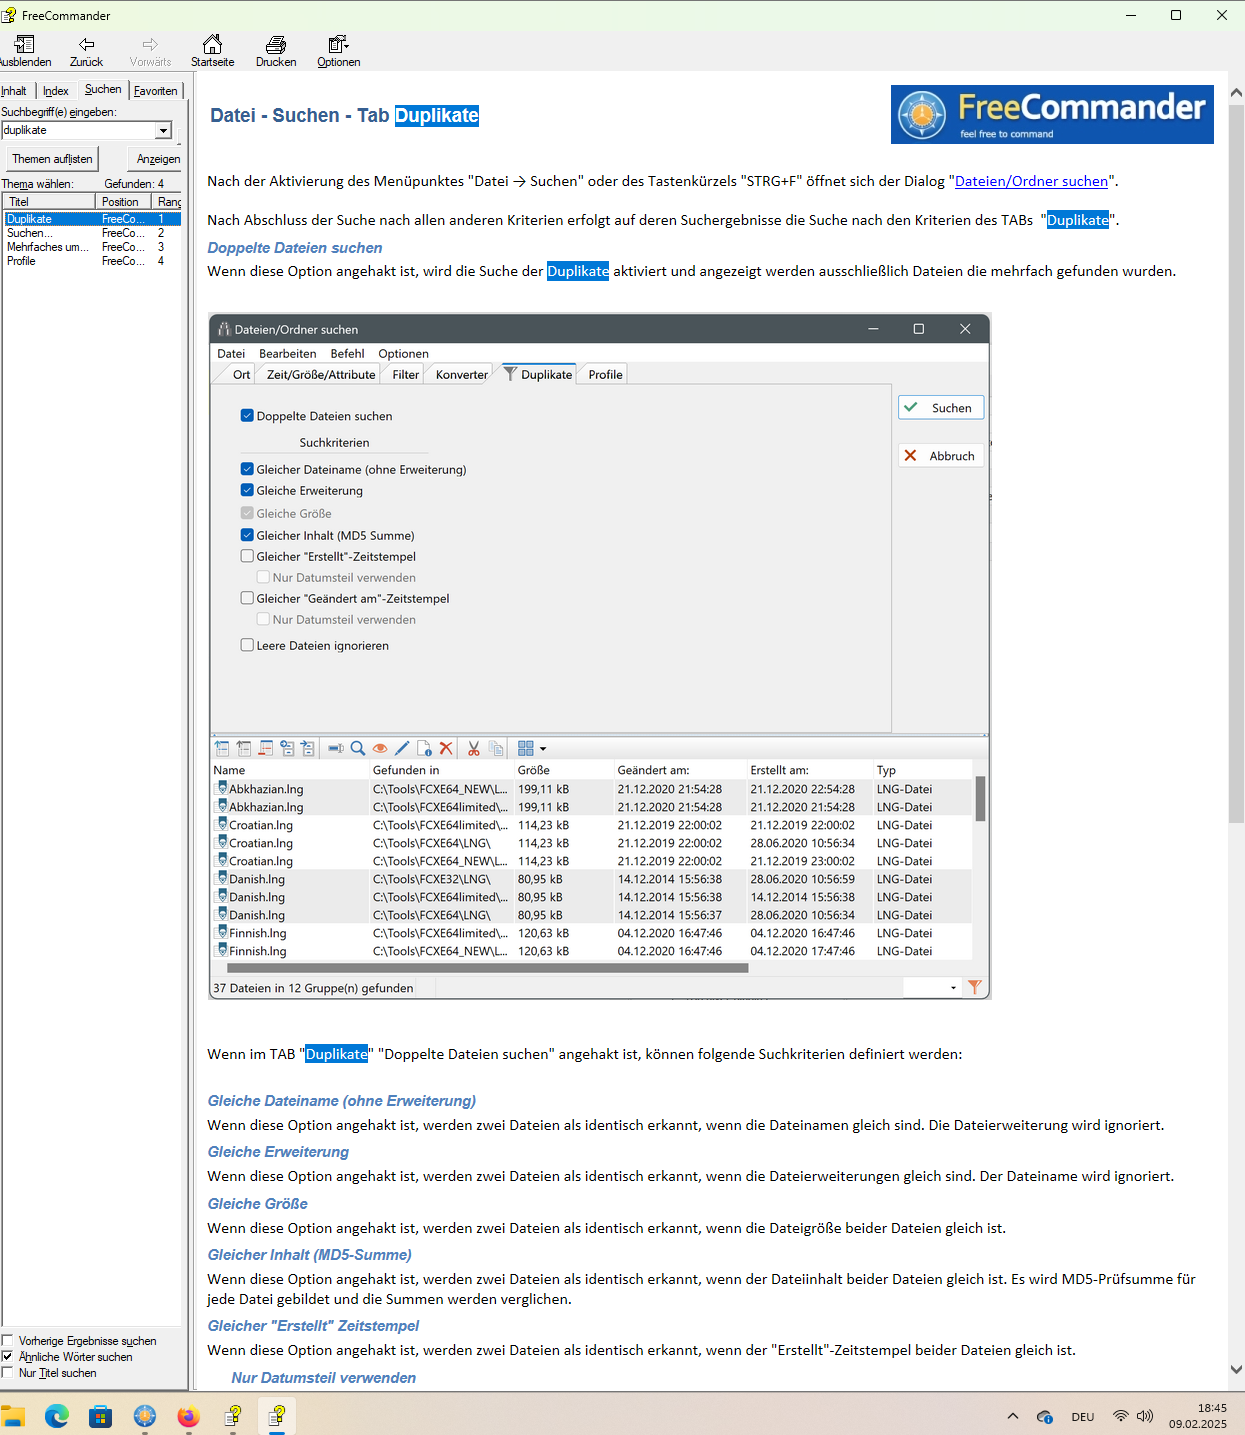Click the results list vertical scrollbar in dialog screenshot

981,798
